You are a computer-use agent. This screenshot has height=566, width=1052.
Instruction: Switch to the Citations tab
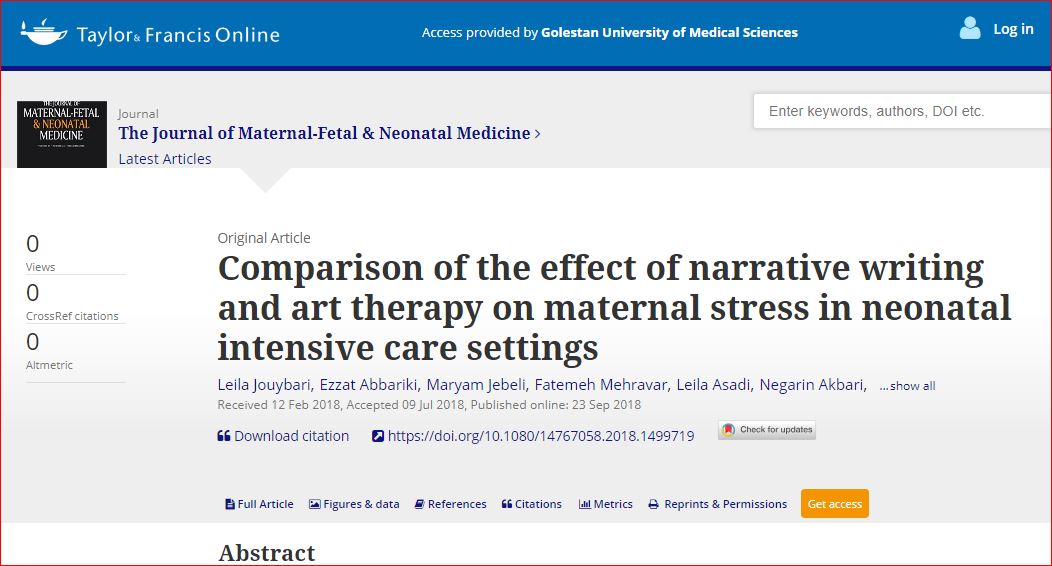532,504
